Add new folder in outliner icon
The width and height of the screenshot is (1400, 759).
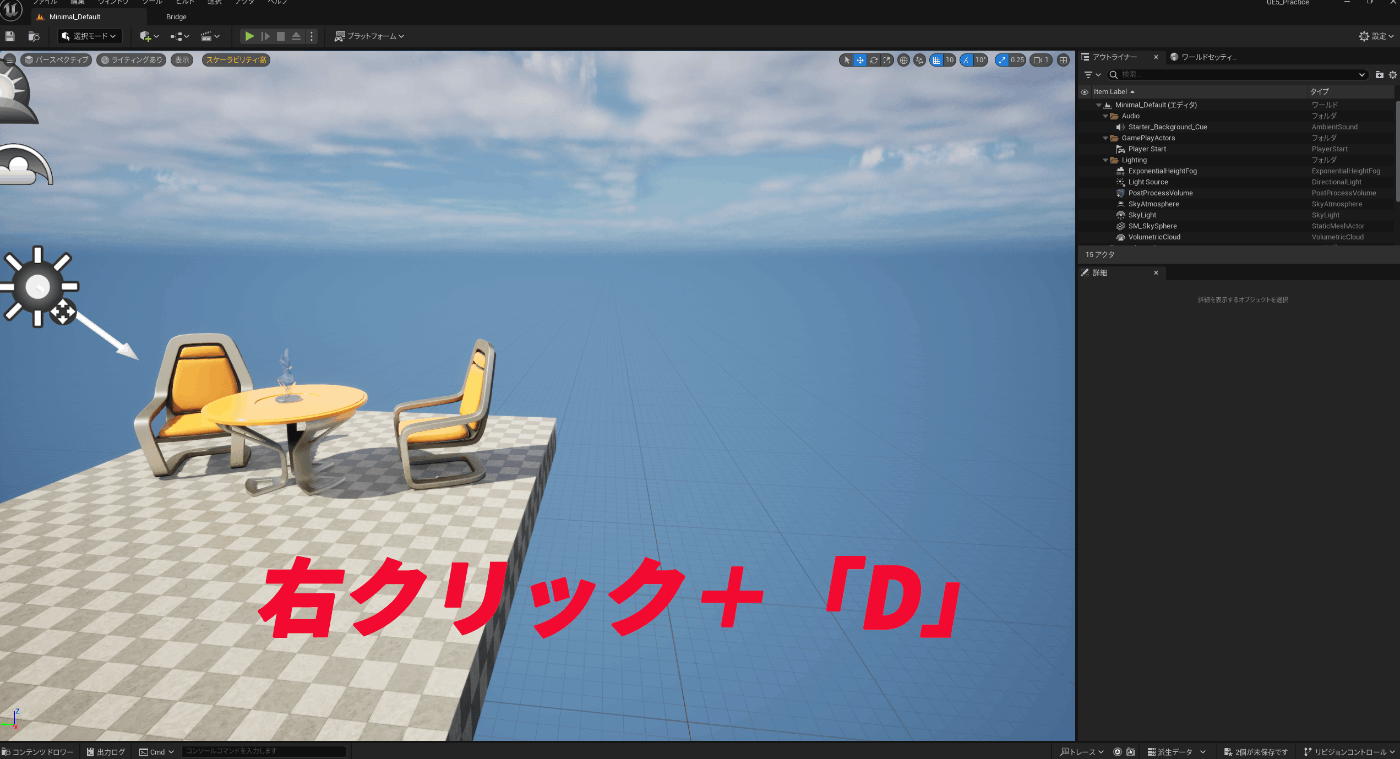pos(1380,75)
